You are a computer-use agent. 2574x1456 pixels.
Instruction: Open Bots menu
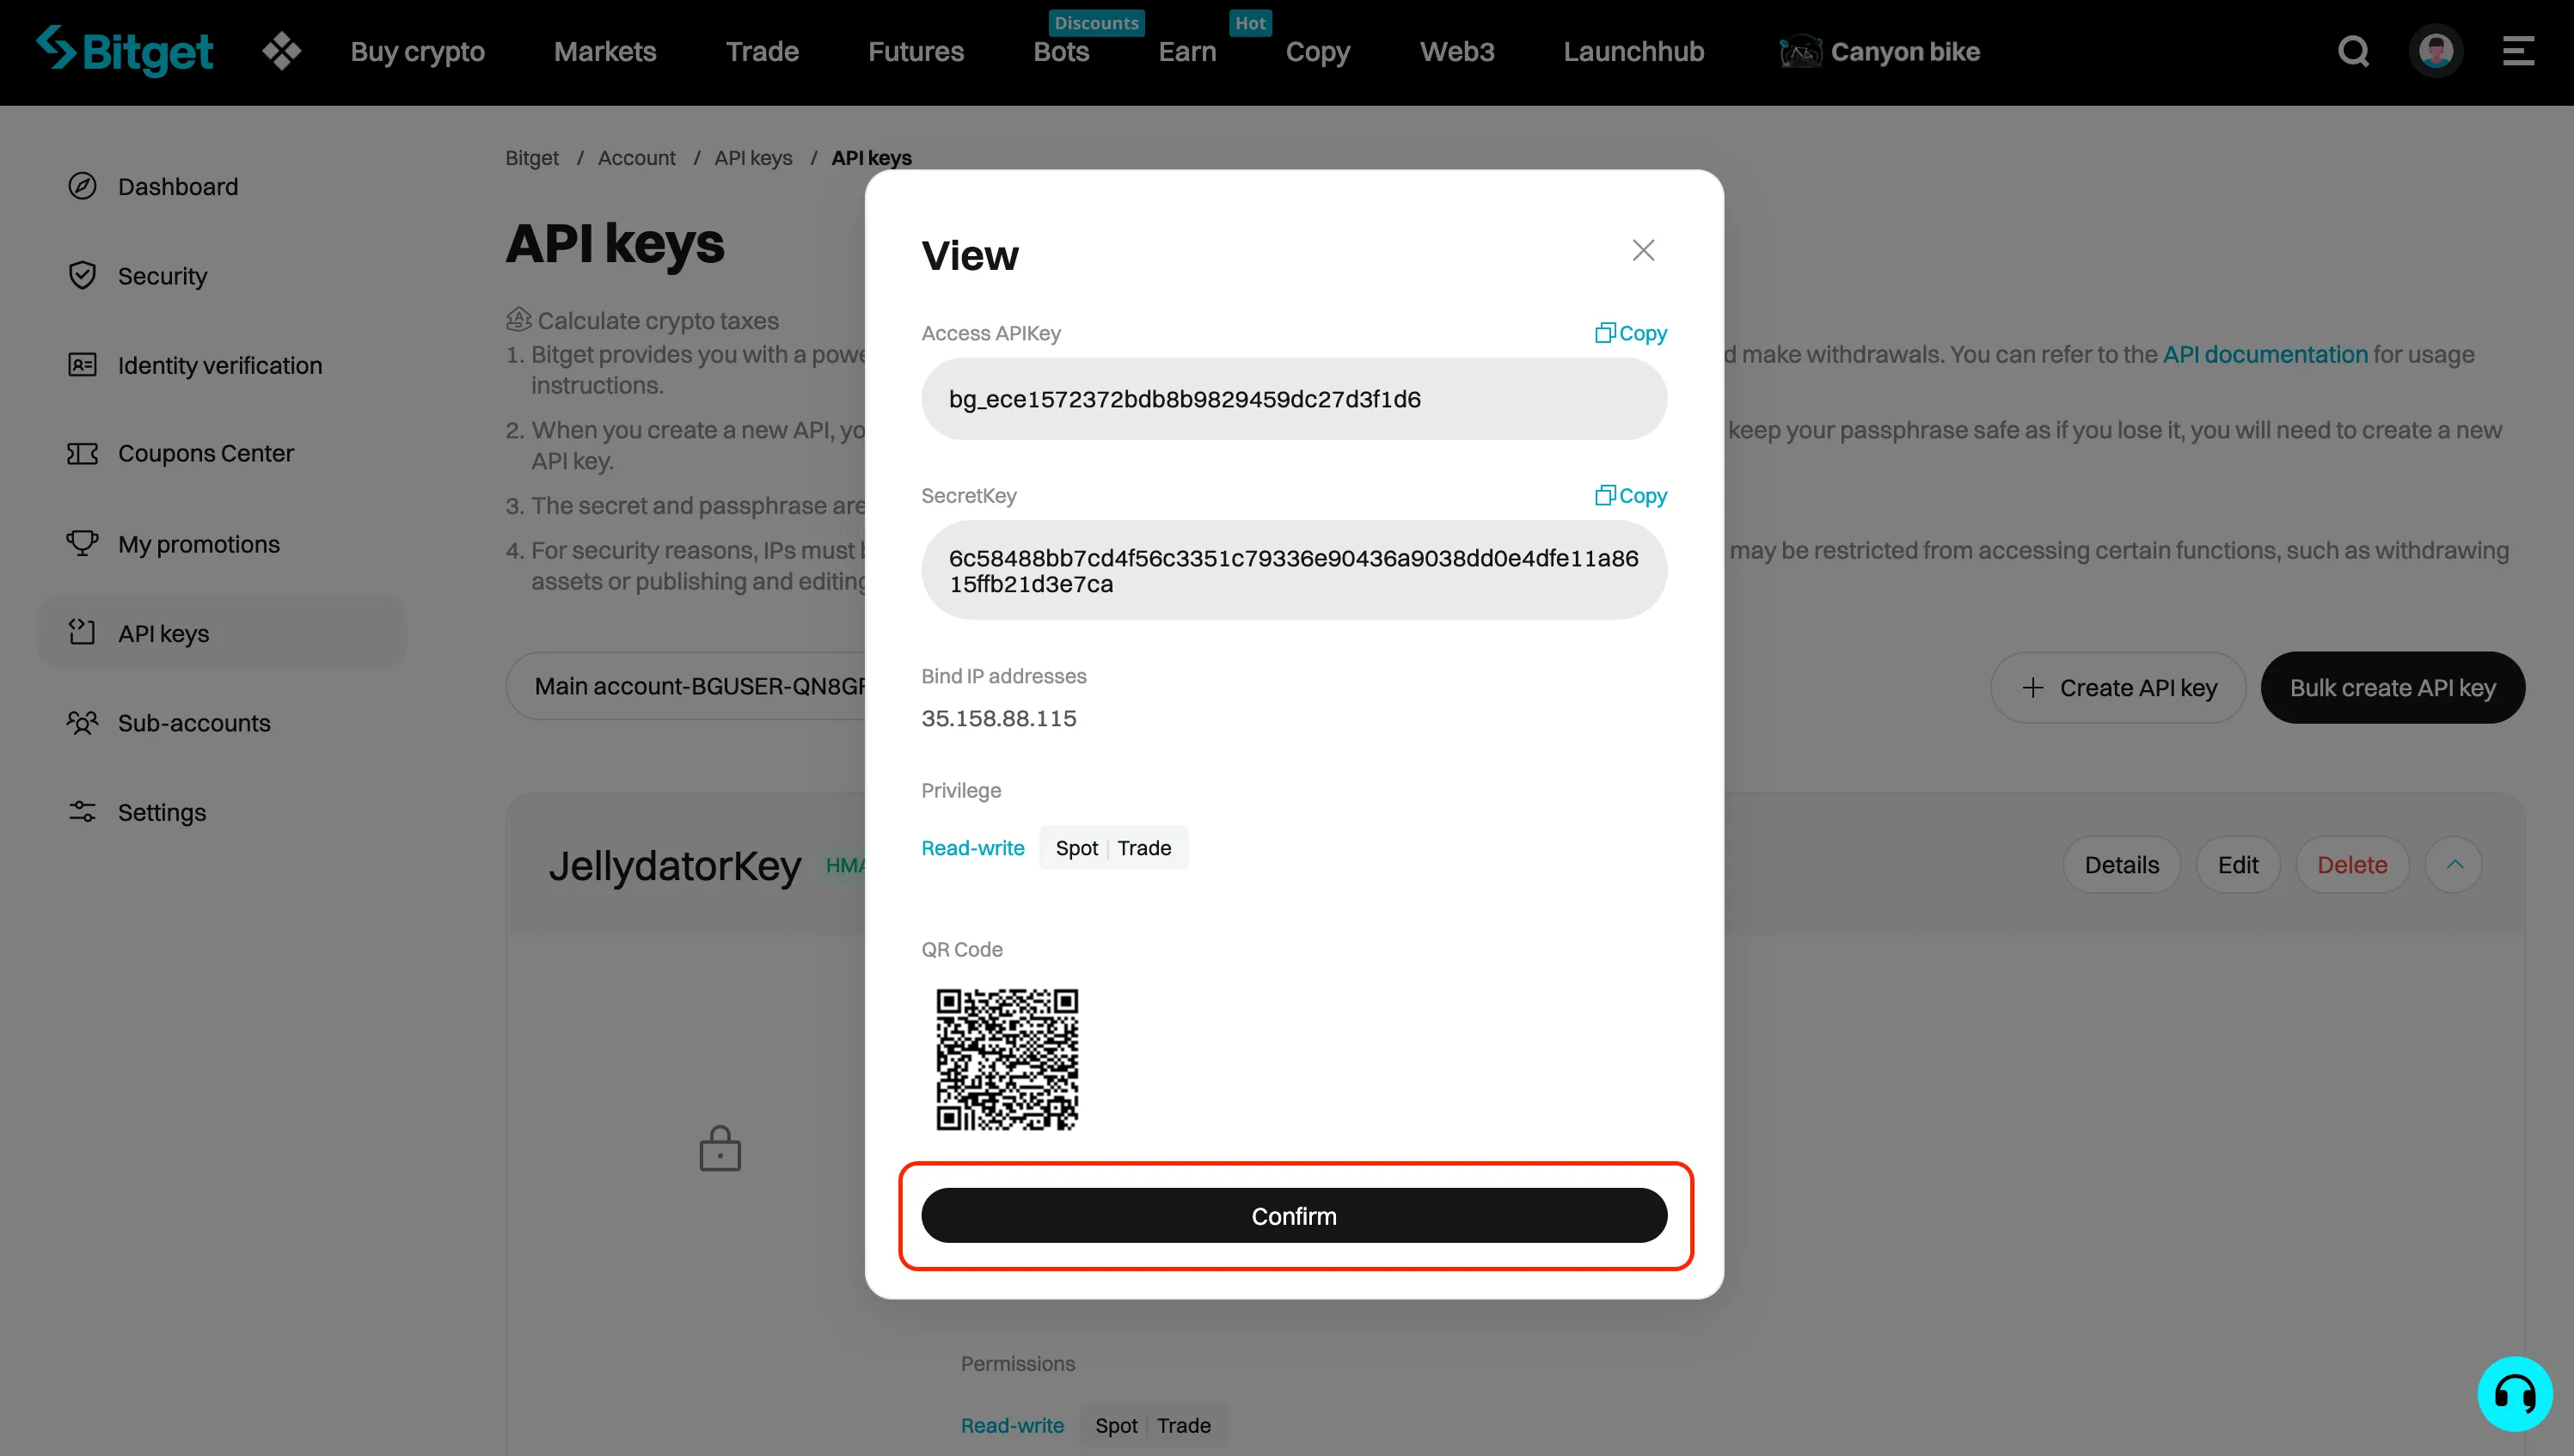1061,51
